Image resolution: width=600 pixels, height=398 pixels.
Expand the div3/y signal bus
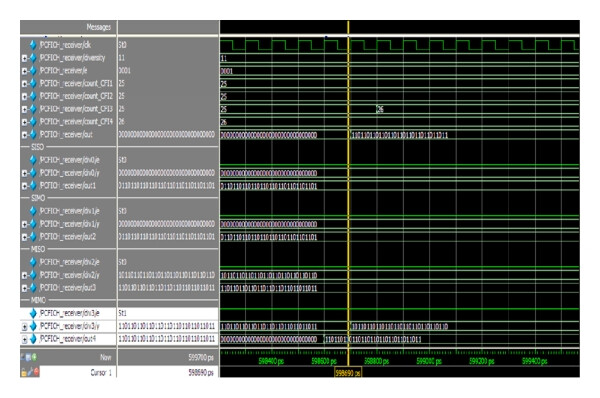pos(24,327)
